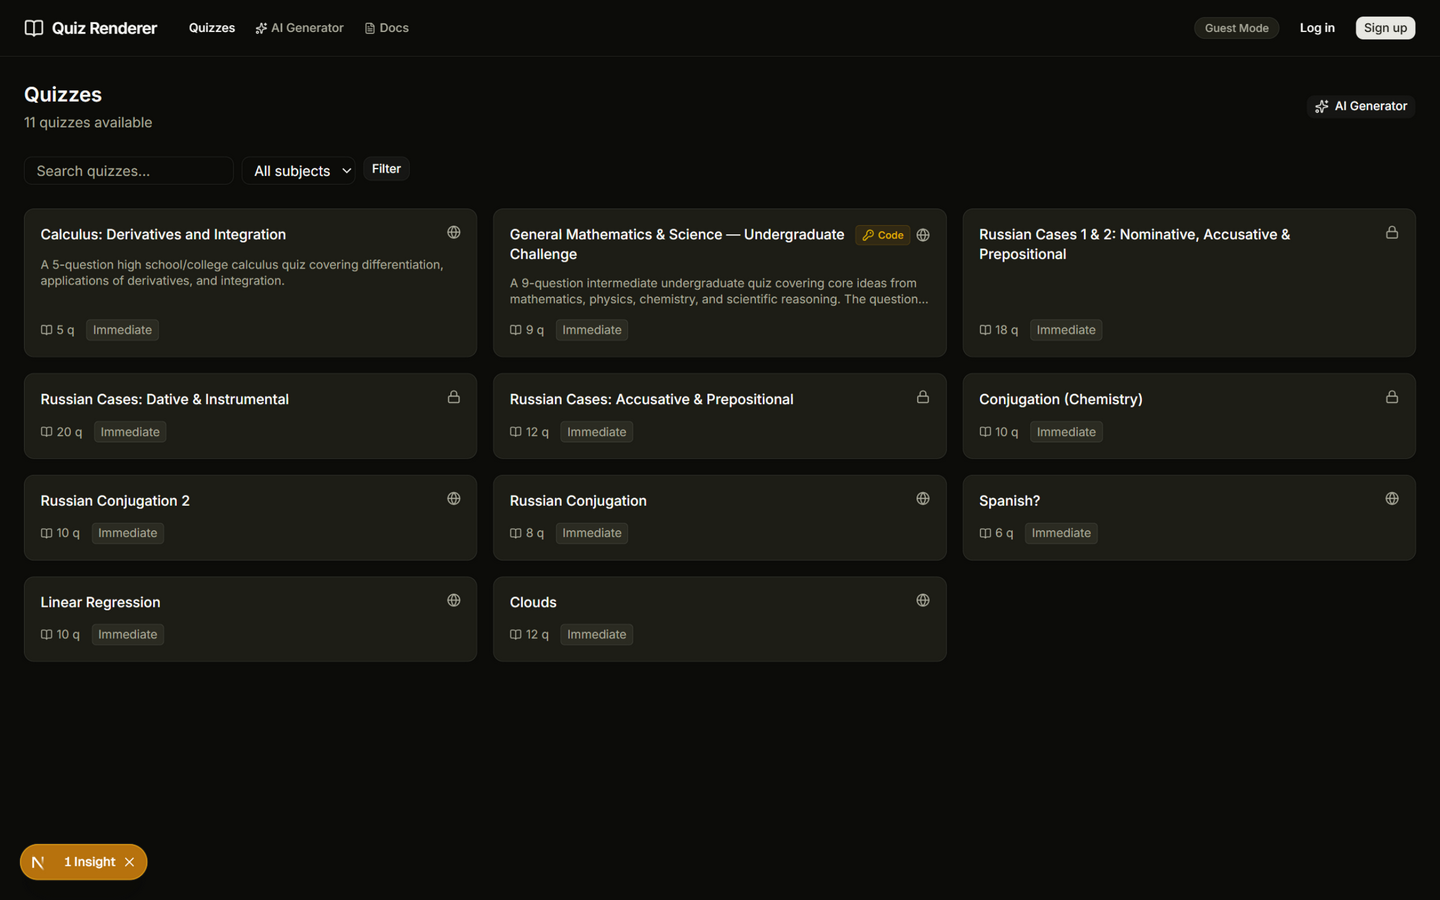Click the globe icon on Spanish? card
Viewport: 1440px width, 900px height.
click(x=1392, y=498)
